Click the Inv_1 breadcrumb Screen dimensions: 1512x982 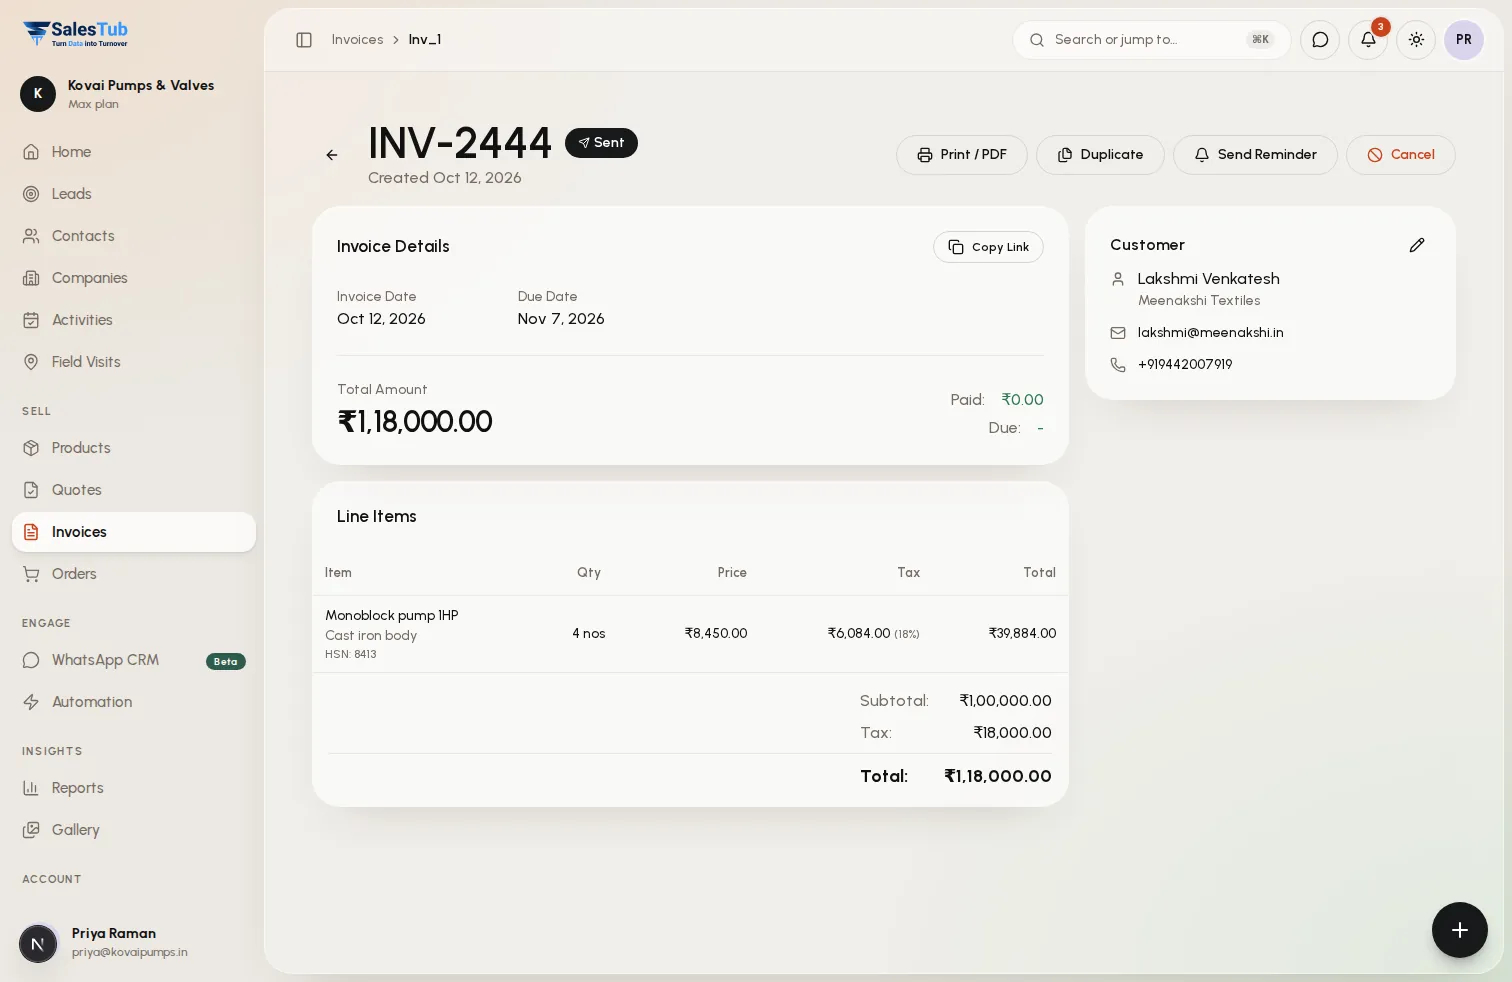point(425,40)
